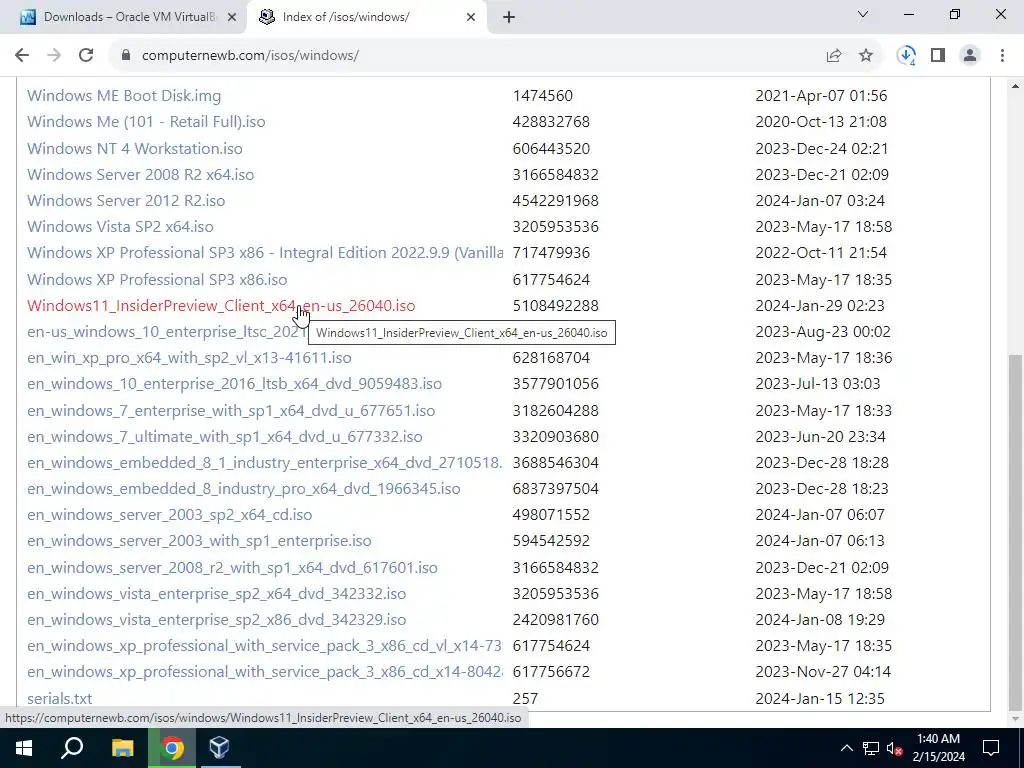The height and width of the screenshot is (768, 1024).
Task: Open File Explorer from taskbar
Action: click(122, 748)
